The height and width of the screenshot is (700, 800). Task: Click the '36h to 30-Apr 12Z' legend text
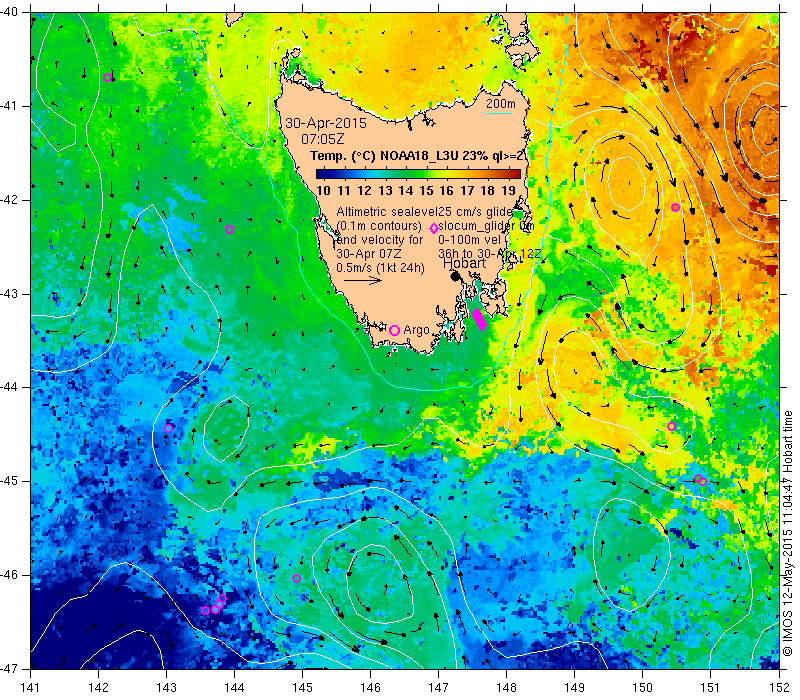pos(490,253)
